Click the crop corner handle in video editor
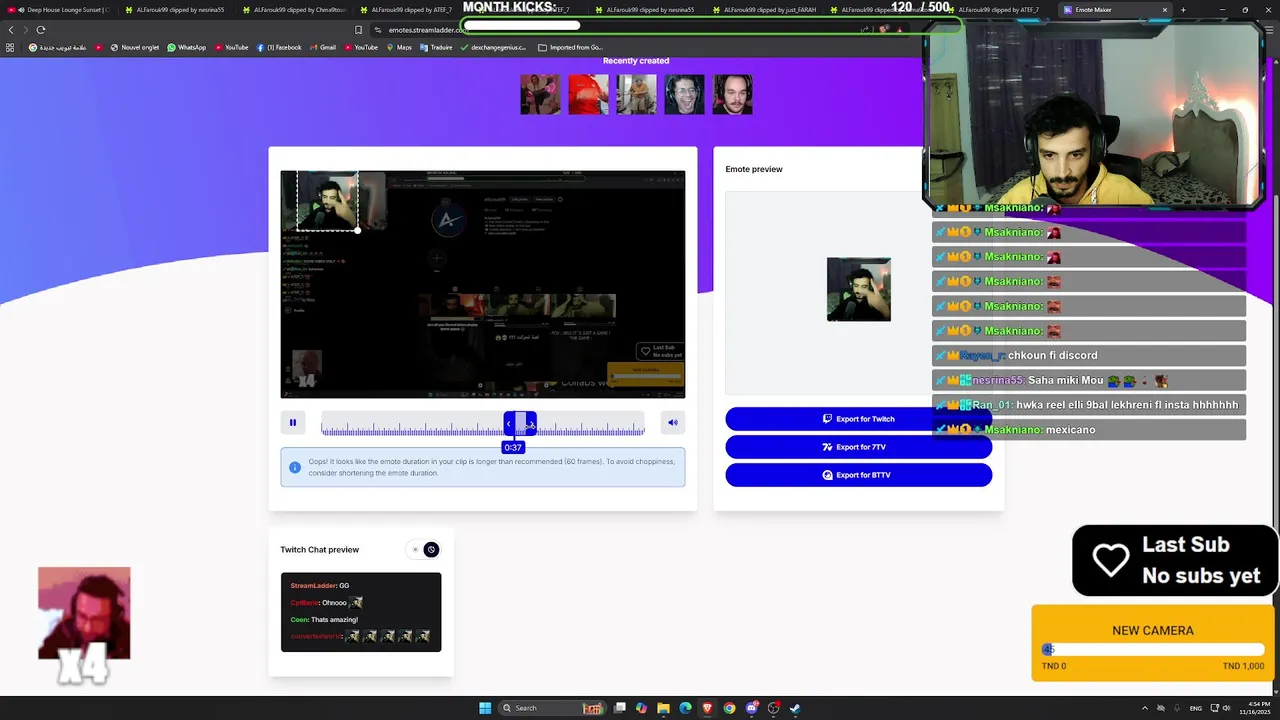The image size is (1280, 720). point(357,230)
